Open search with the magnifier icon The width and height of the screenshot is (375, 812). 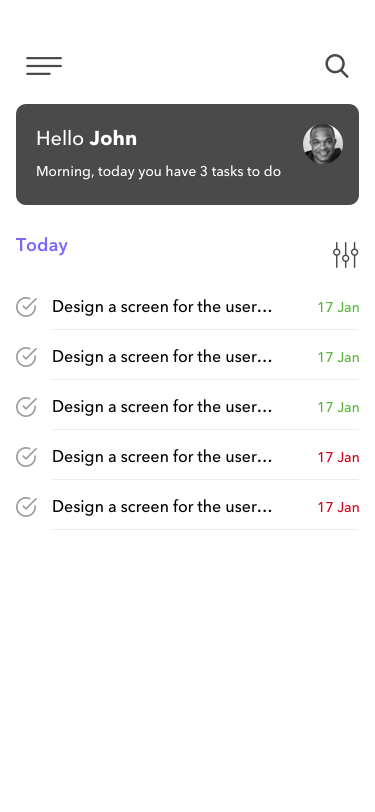pyautogui.click(x=337, y=66)
